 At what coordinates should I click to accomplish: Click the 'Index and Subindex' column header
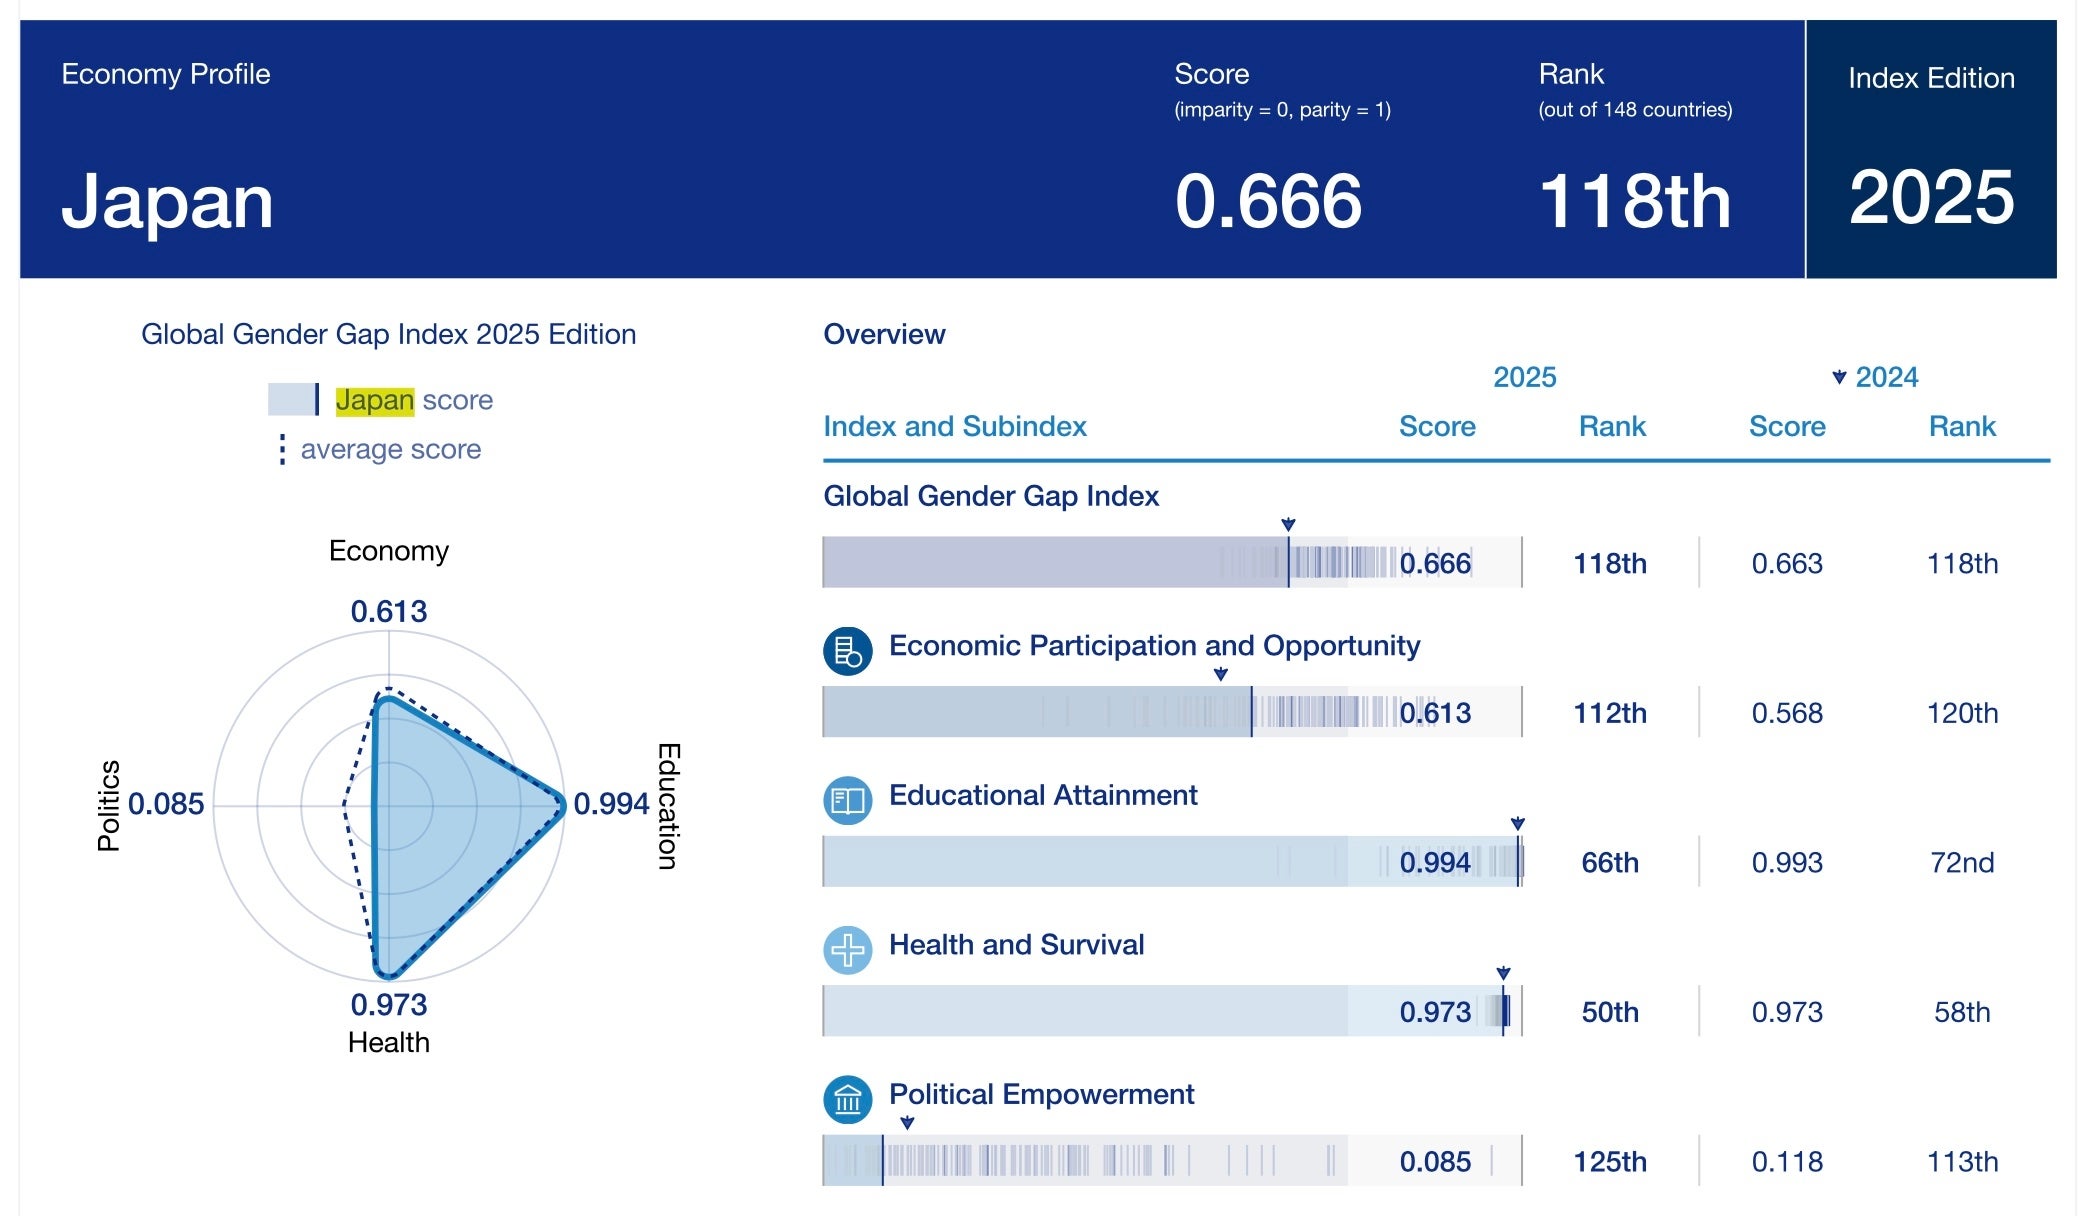(x=955, y=426)
